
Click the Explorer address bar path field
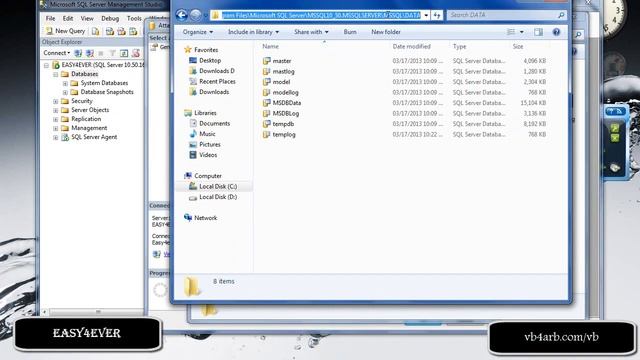click(x=320, y=16)
